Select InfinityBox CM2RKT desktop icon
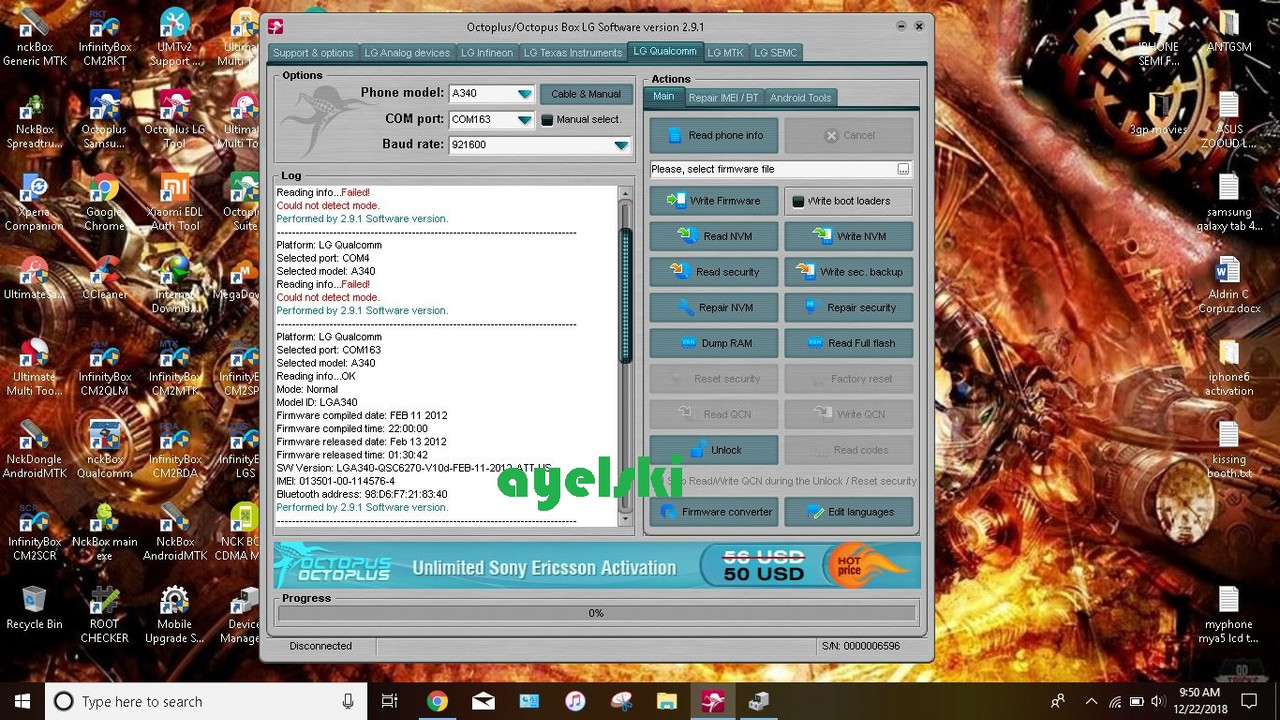 tap(105, 38)
